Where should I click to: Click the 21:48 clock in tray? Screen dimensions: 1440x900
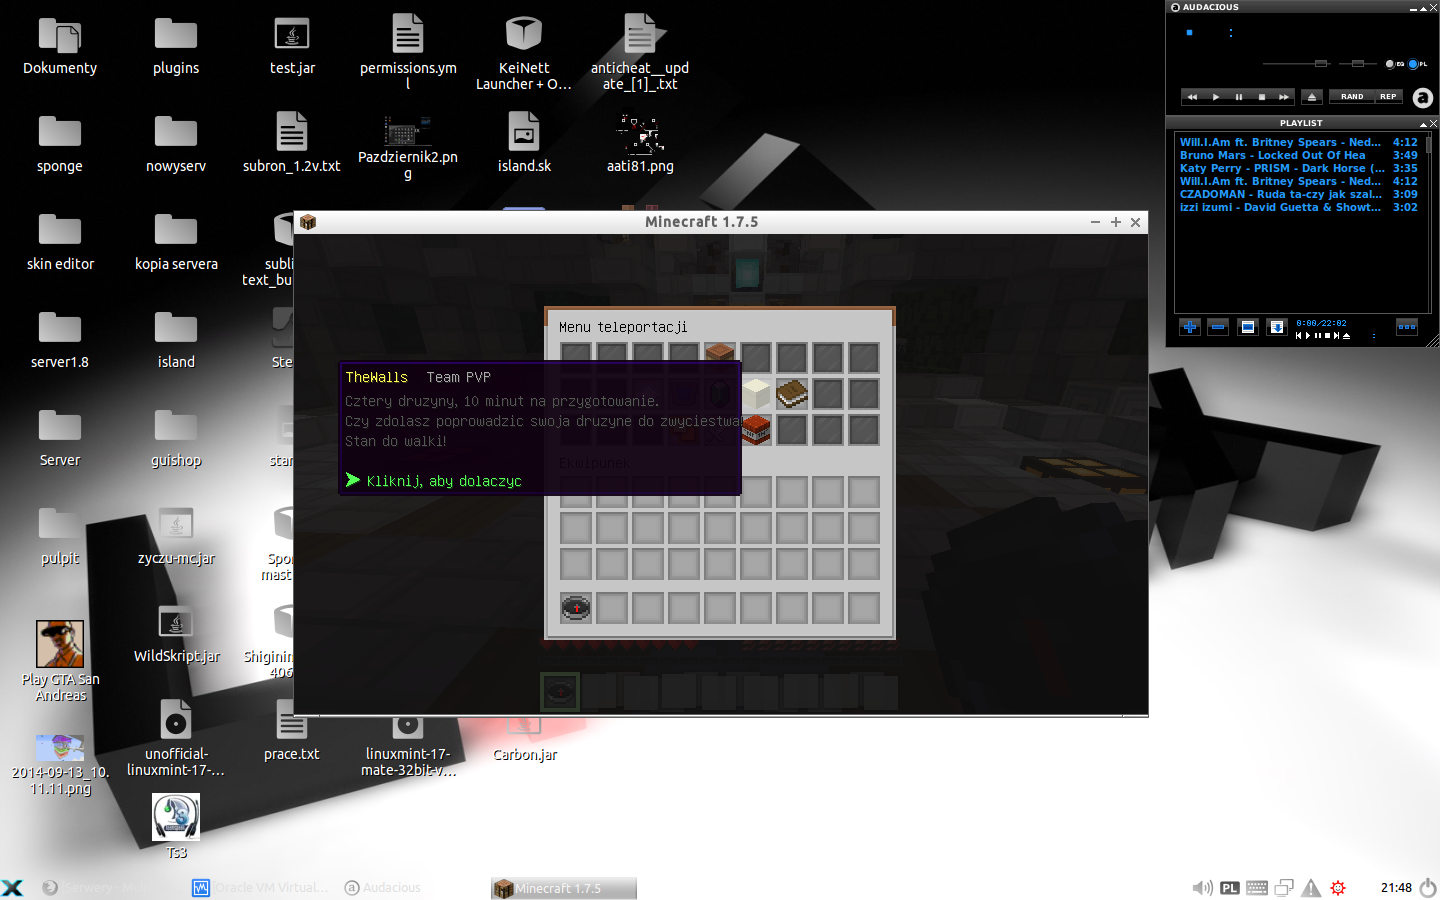(1396, 888)
